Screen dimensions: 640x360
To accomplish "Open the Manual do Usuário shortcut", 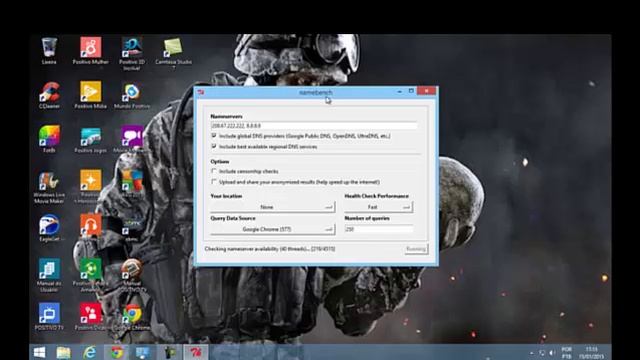I will 49,275.
